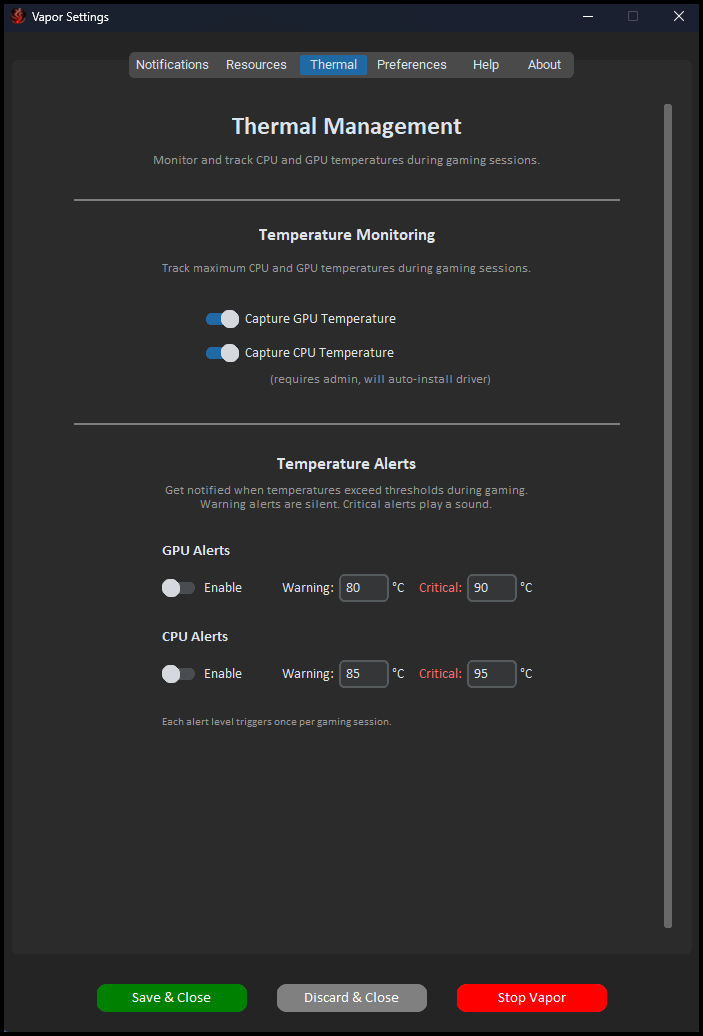Toggle Capture CPU Temperature switch
This screenshot has height=1036, width=703.
(222, 353)
